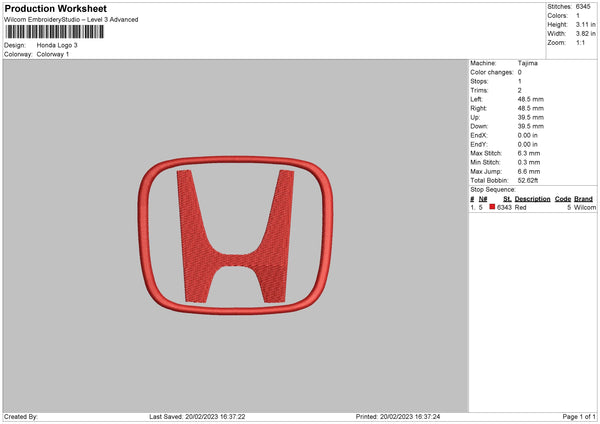Click the stitch count 6343 in stop sequence

[504, 207]
